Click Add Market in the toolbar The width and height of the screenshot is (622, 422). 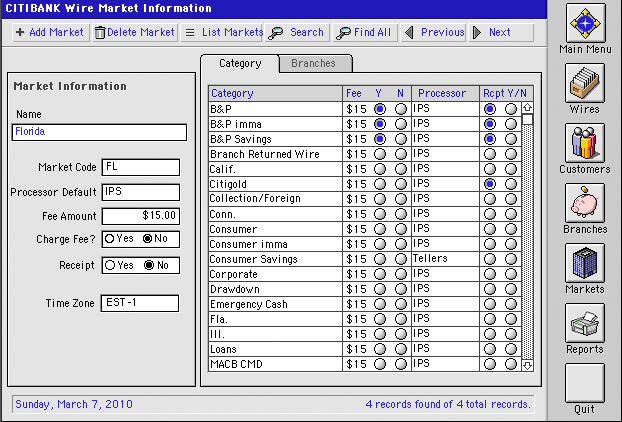(51, 33)
